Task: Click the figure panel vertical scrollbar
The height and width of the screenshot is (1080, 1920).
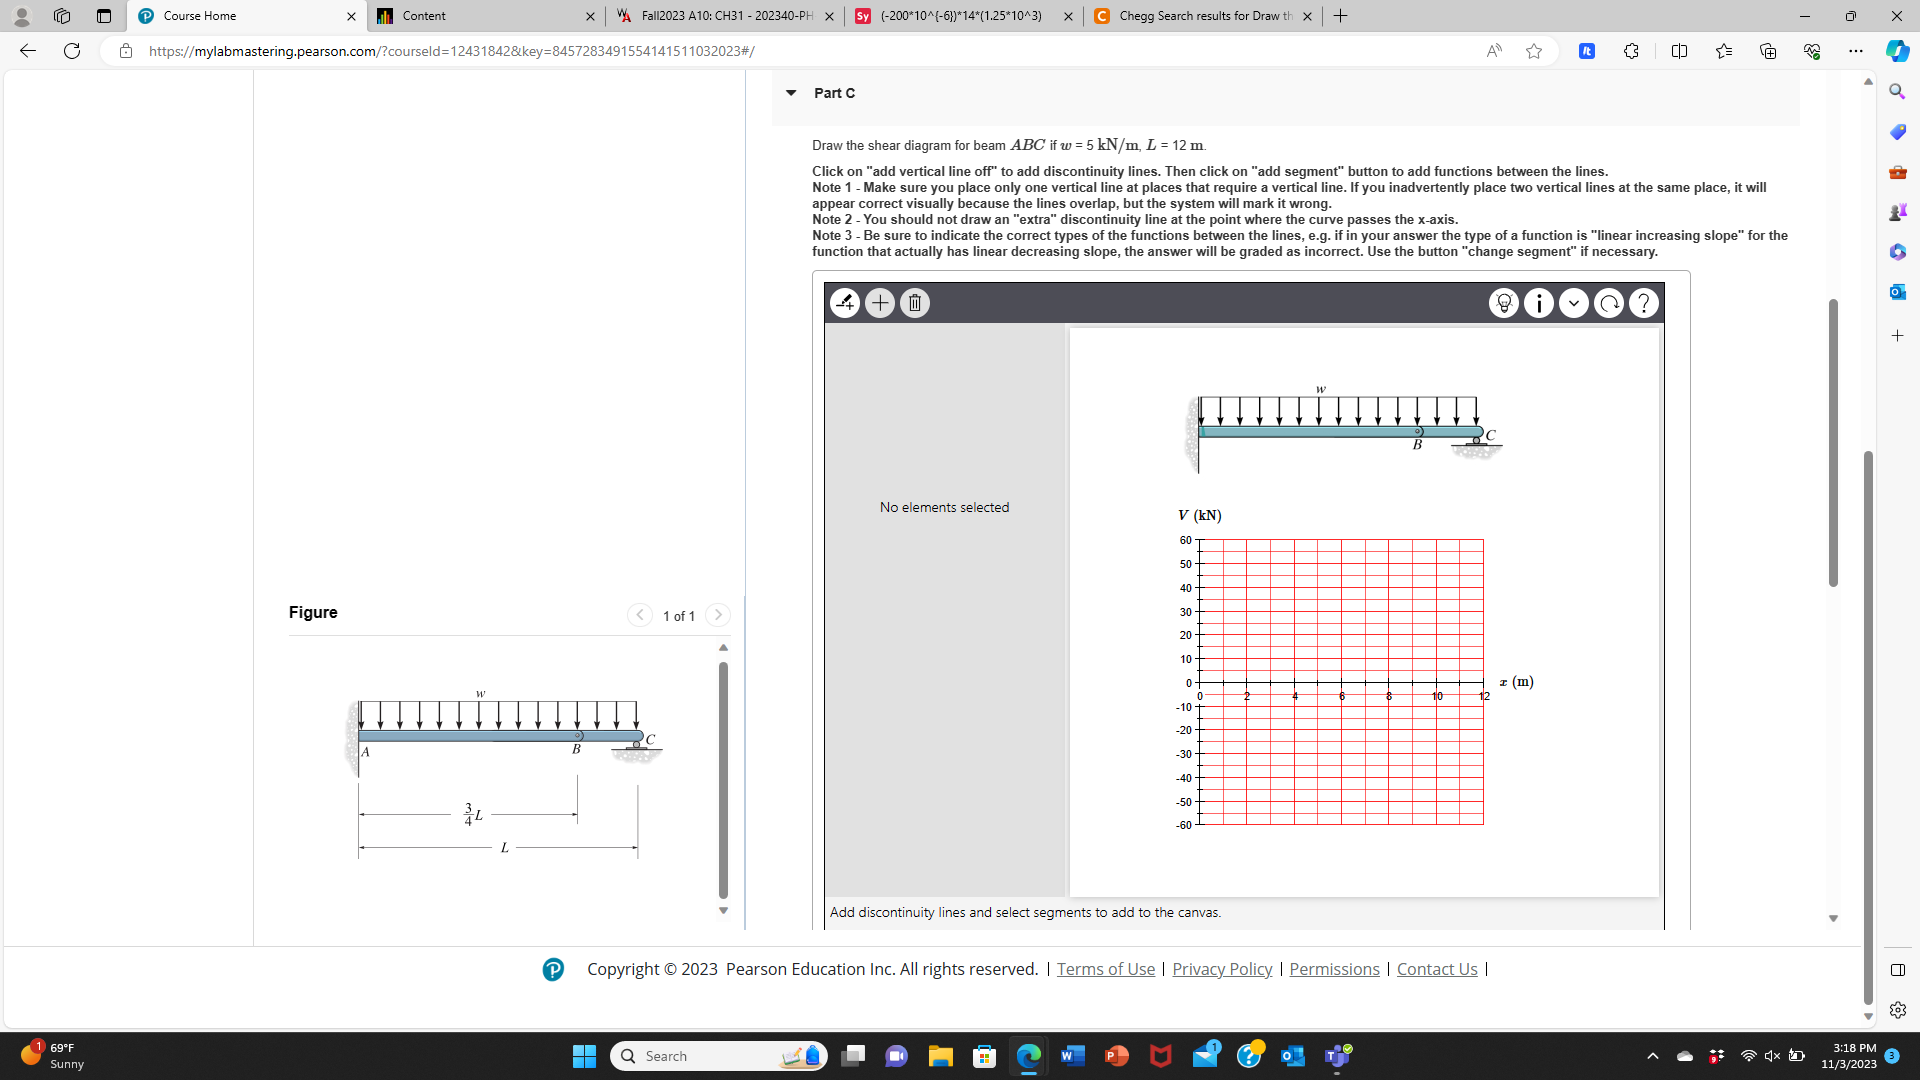Action: (723, 780)
